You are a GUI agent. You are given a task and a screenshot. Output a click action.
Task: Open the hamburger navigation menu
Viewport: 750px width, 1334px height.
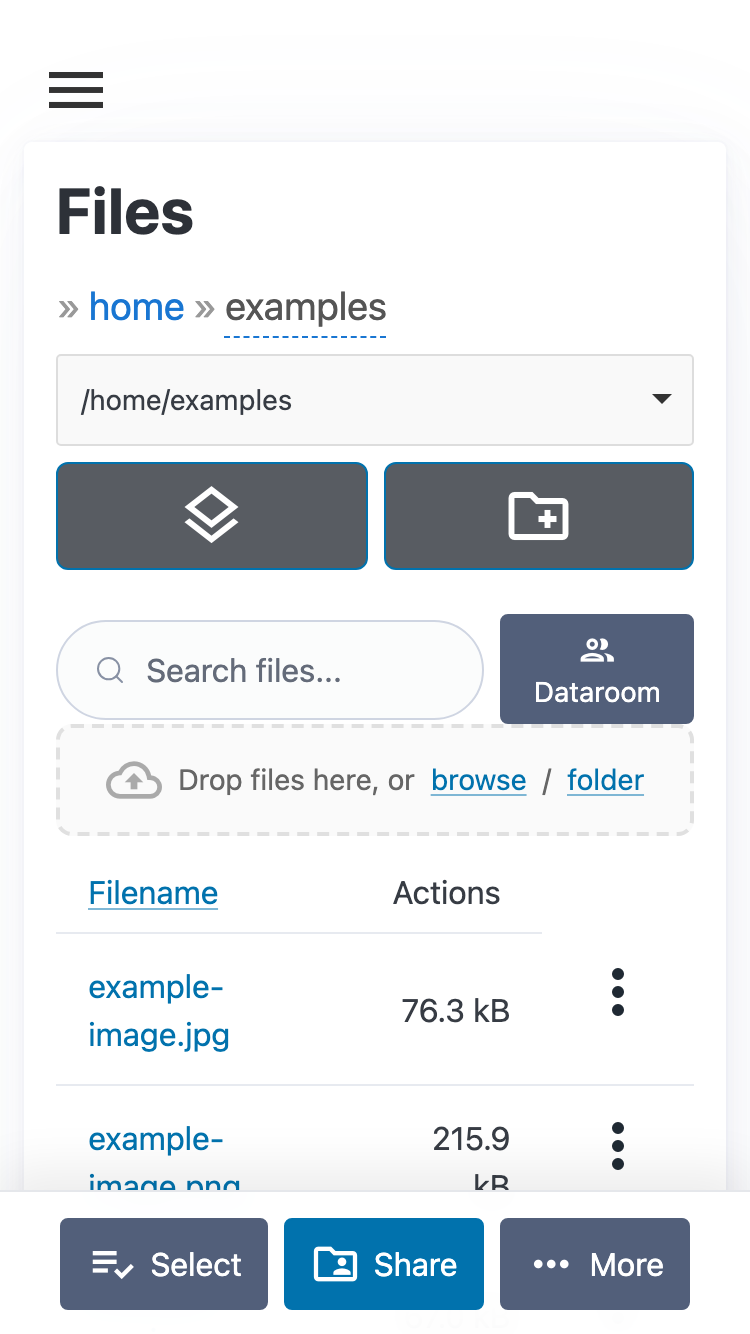click(75, 90)
